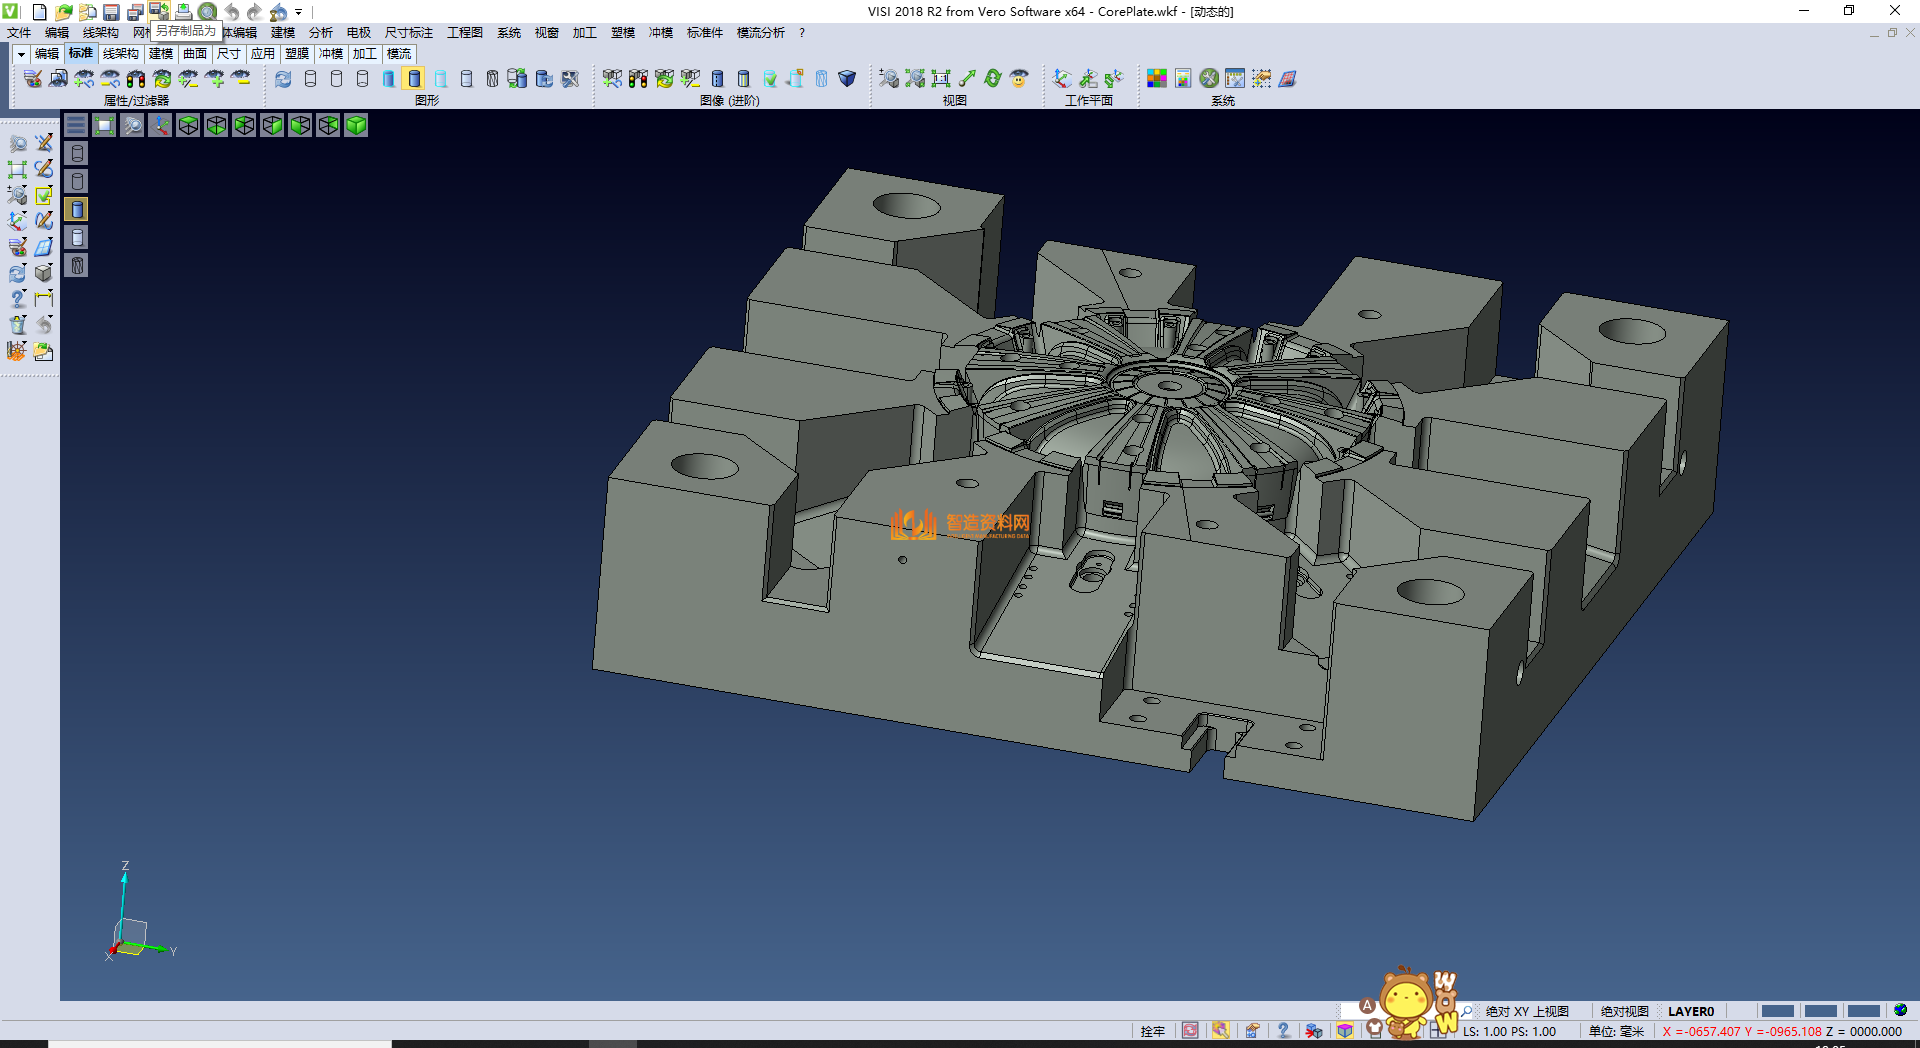Screen dimensions: 1920x1048
Task: Click the dark blue shaded box icon
Action: tap(847, 78)
